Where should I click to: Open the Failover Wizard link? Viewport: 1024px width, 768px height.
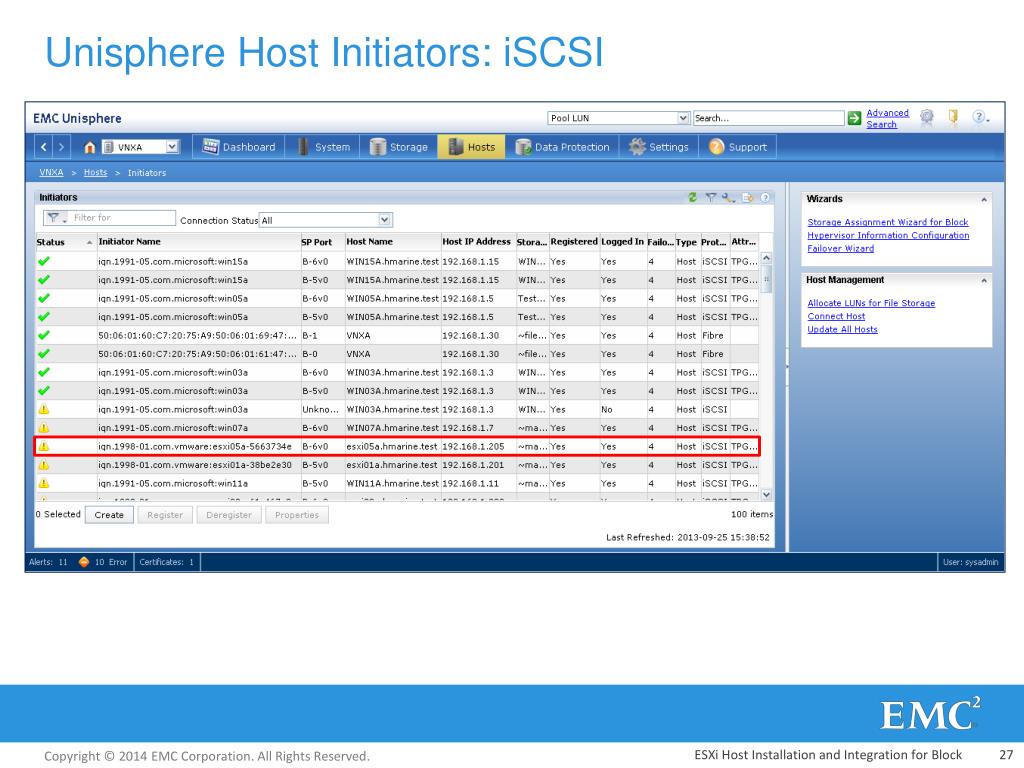click(x=840, y=248)
